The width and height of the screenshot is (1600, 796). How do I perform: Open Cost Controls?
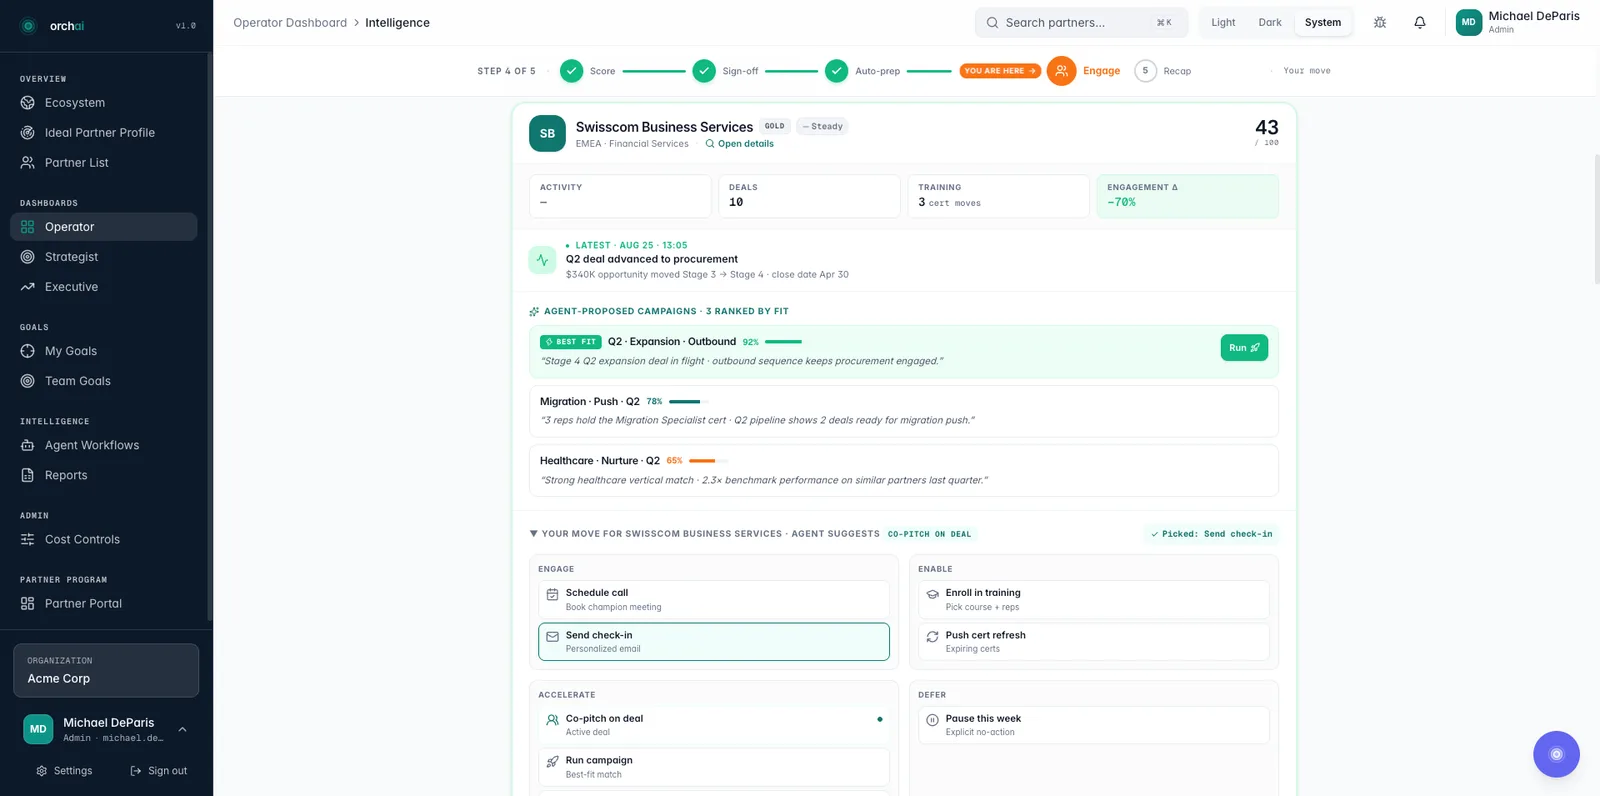(104, 539)
